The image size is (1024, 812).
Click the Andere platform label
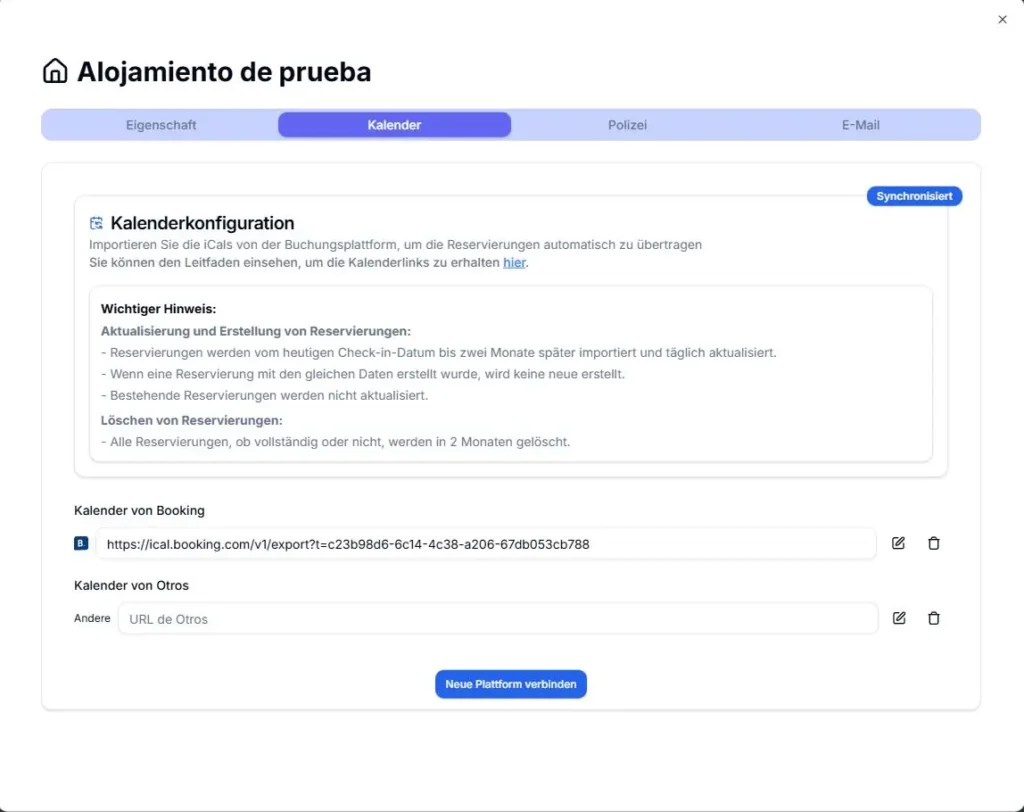[x=91, y=618]
